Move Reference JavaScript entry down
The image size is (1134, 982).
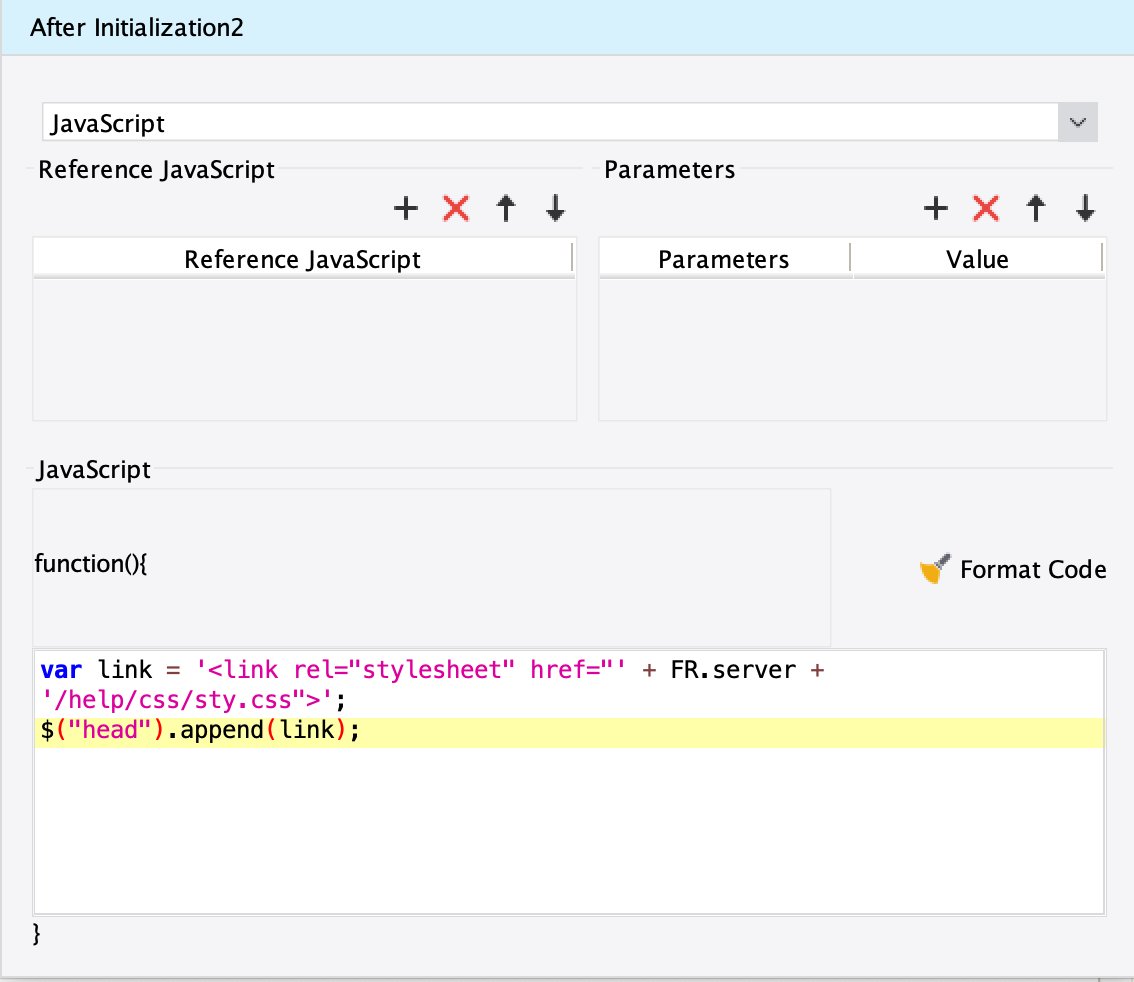555,208
